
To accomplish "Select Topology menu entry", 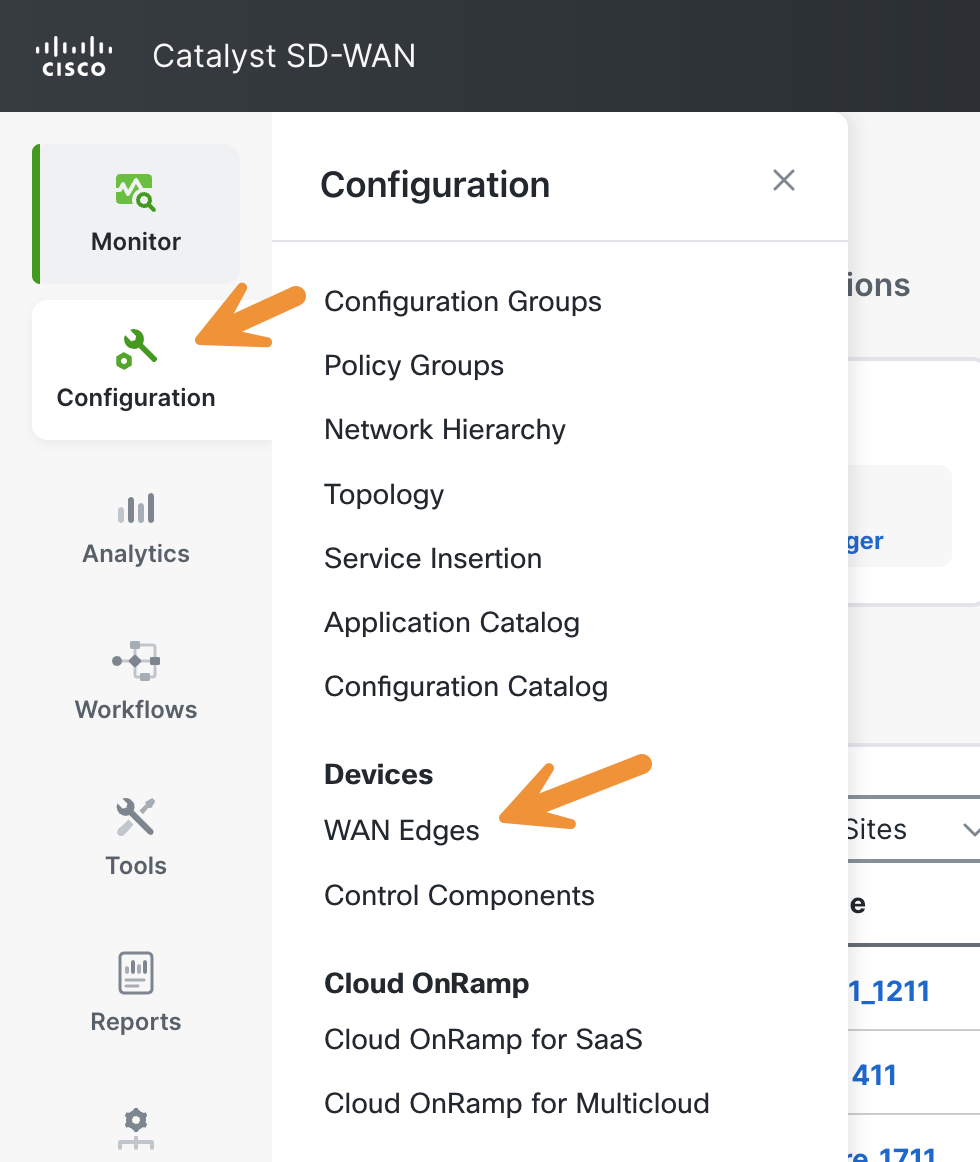I will tap(384, 494).
